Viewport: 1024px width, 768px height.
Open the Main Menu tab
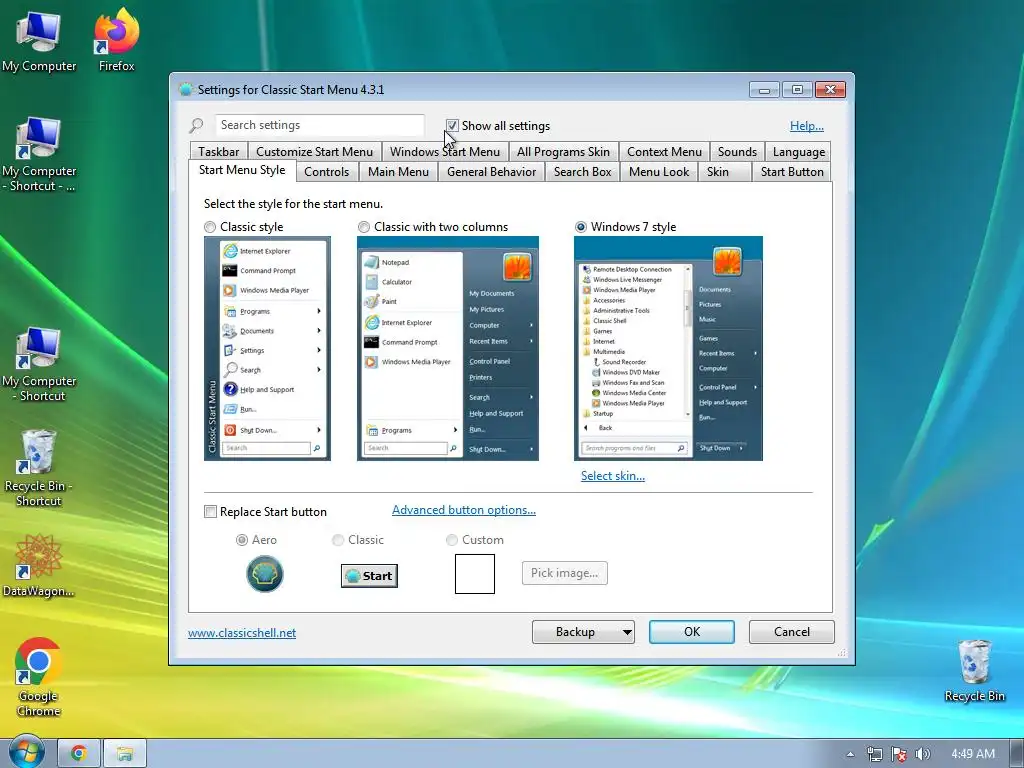click(398, 172)
